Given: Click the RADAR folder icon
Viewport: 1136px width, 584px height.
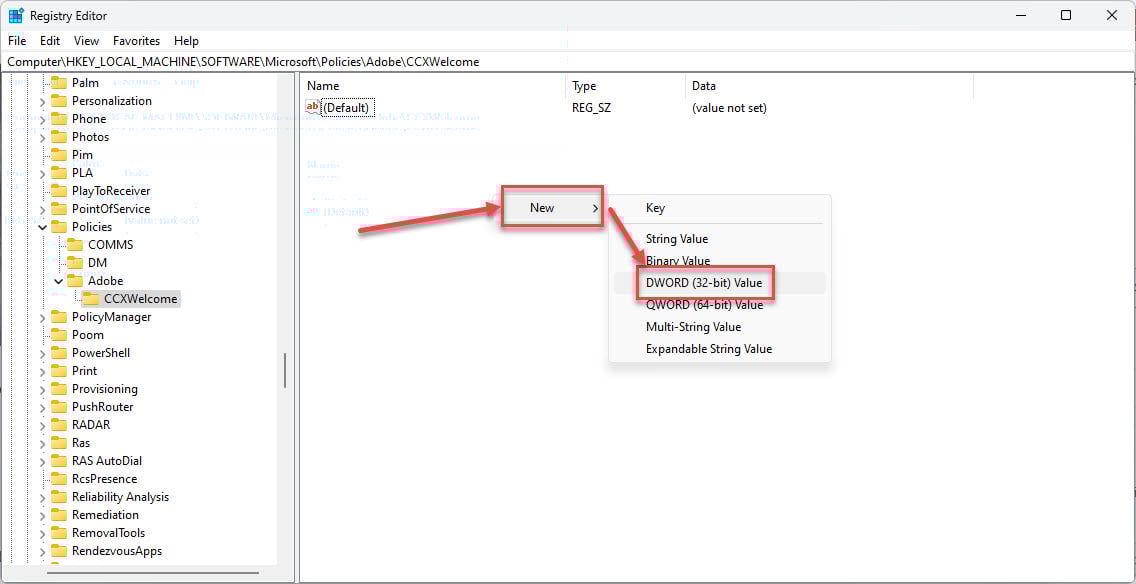Looking at the screenshot, I should (x=60, y=424).
